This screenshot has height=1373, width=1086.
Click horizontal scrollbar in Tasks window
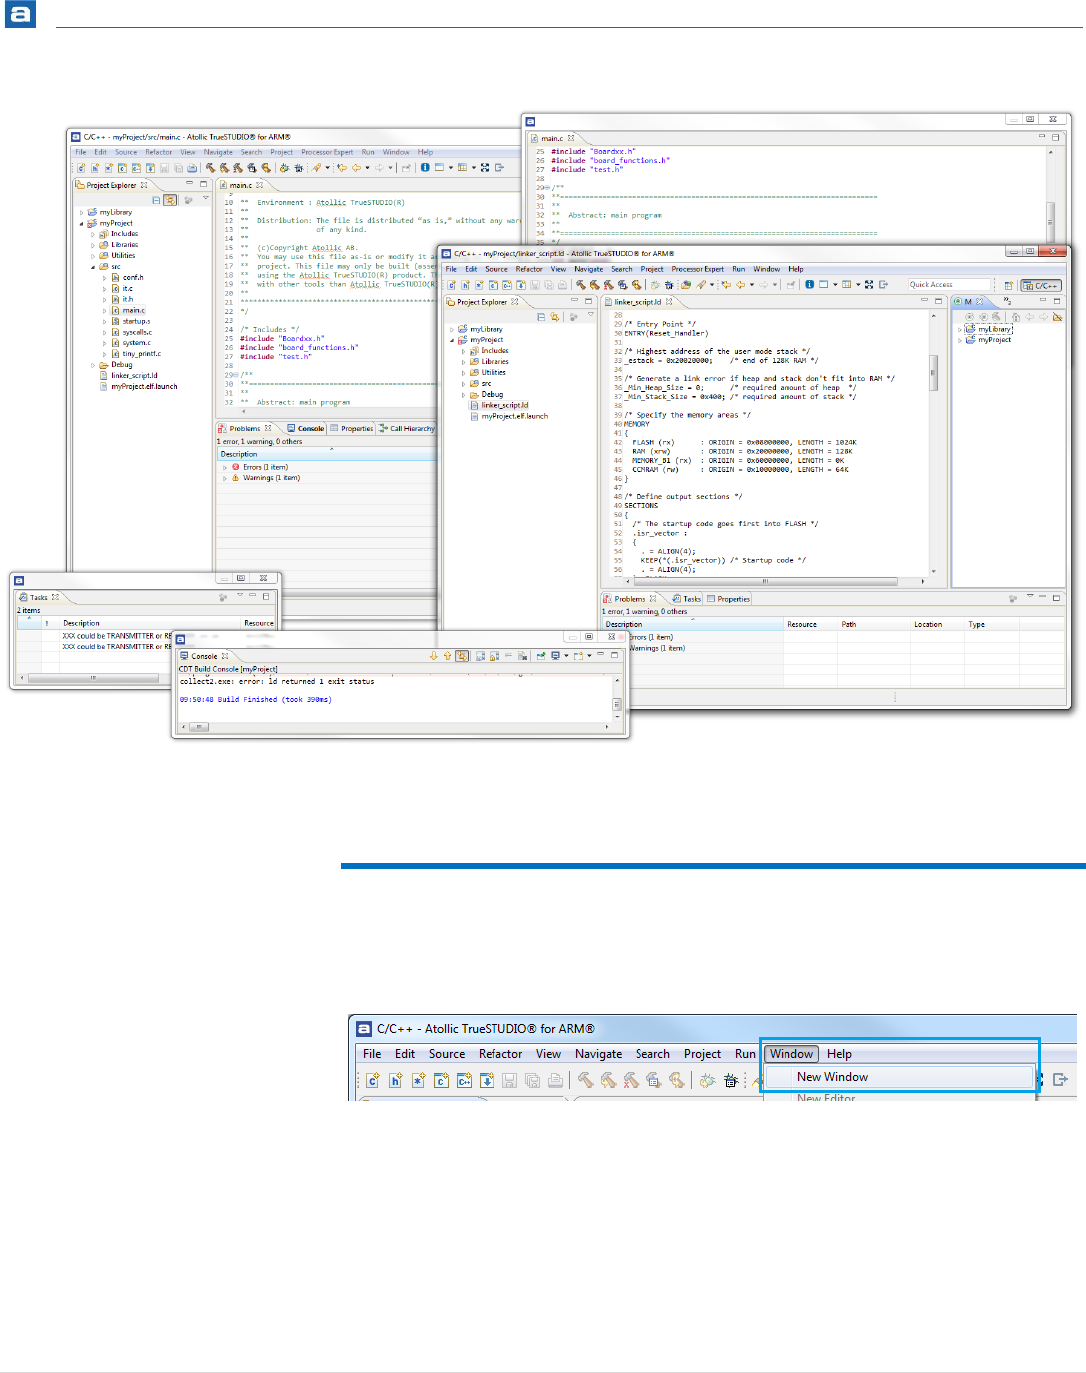point(93,678)
